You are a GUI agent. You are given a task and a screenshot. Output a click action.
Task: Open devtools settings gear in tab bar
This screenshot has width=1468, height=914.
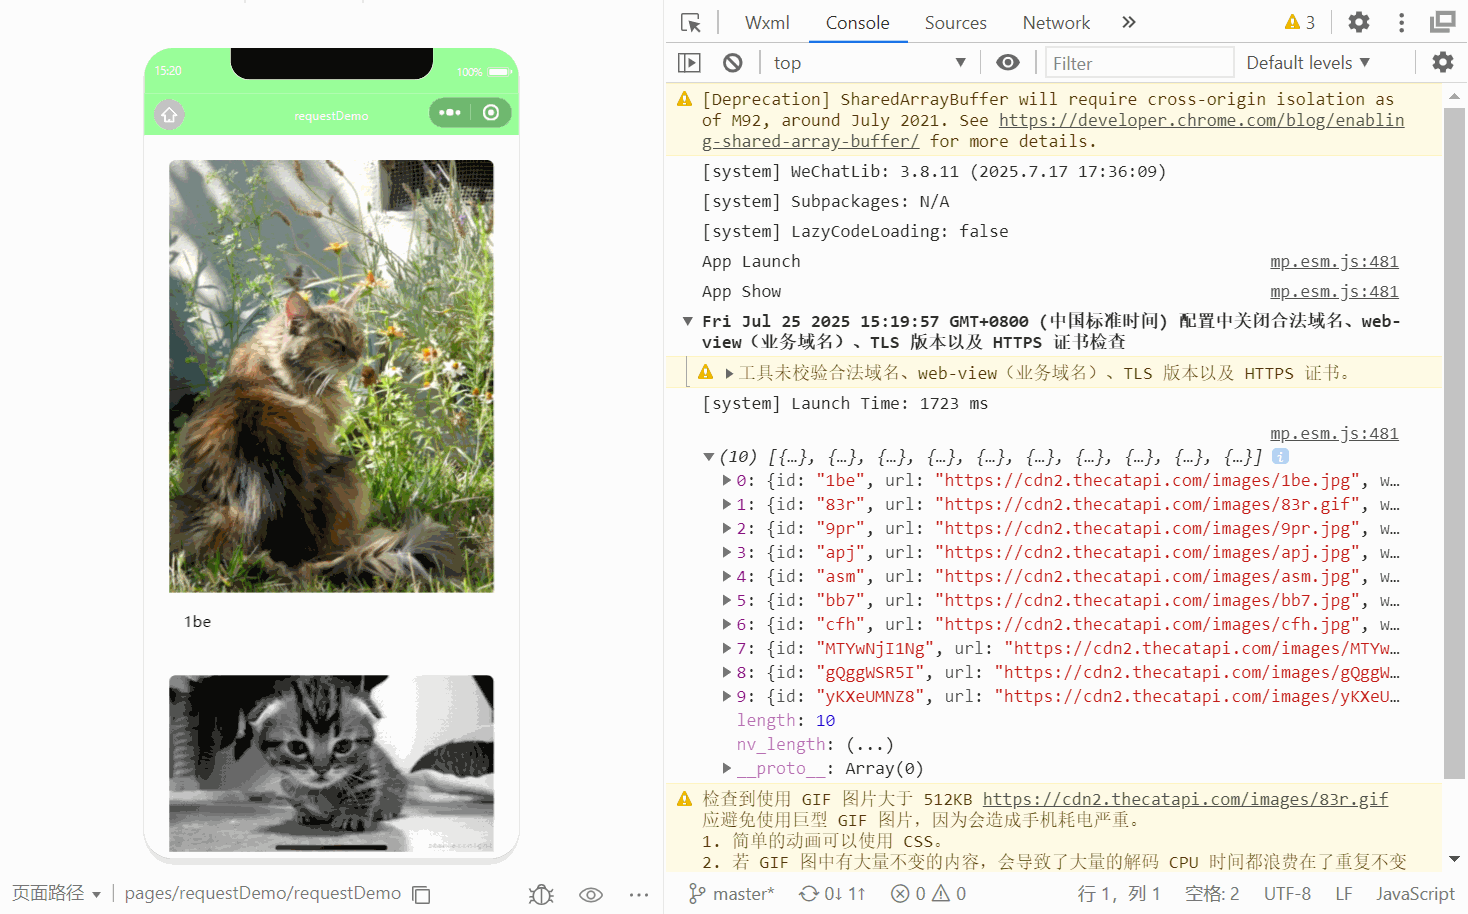coord(1359,22)
